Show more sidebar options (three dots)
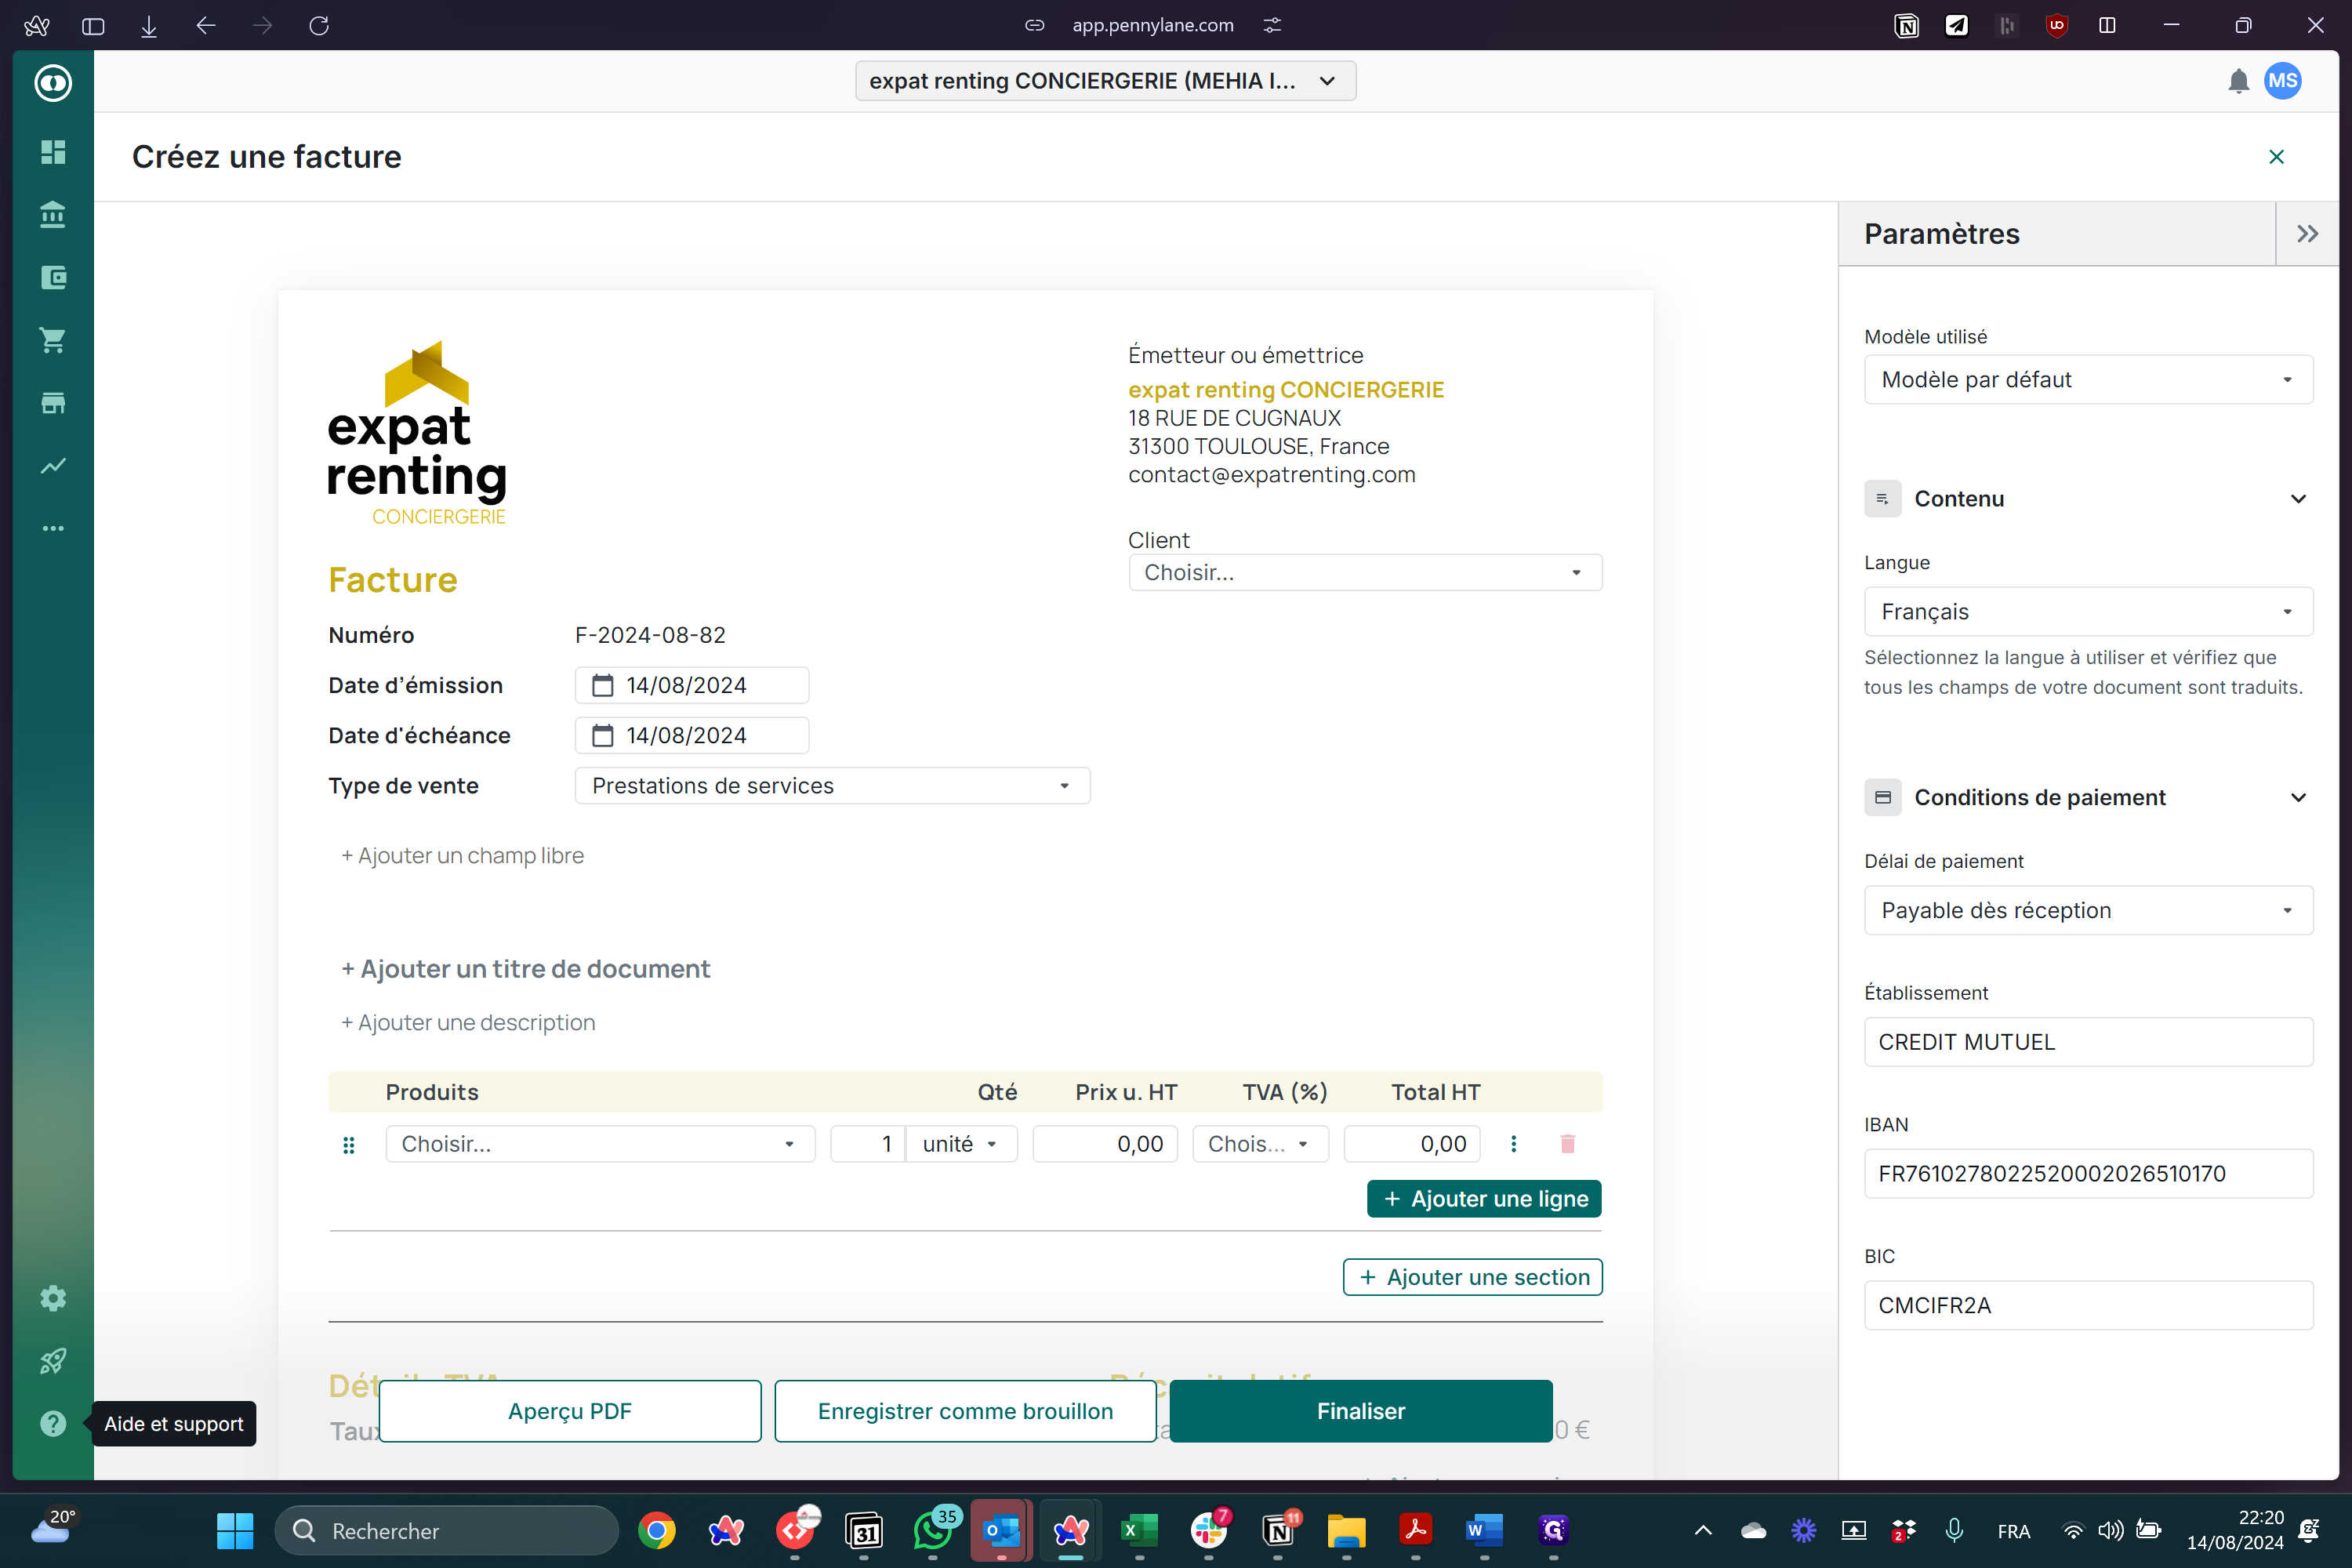Screen dimensions: 2352x1568 pyautogui.click(x=53, y=528)
